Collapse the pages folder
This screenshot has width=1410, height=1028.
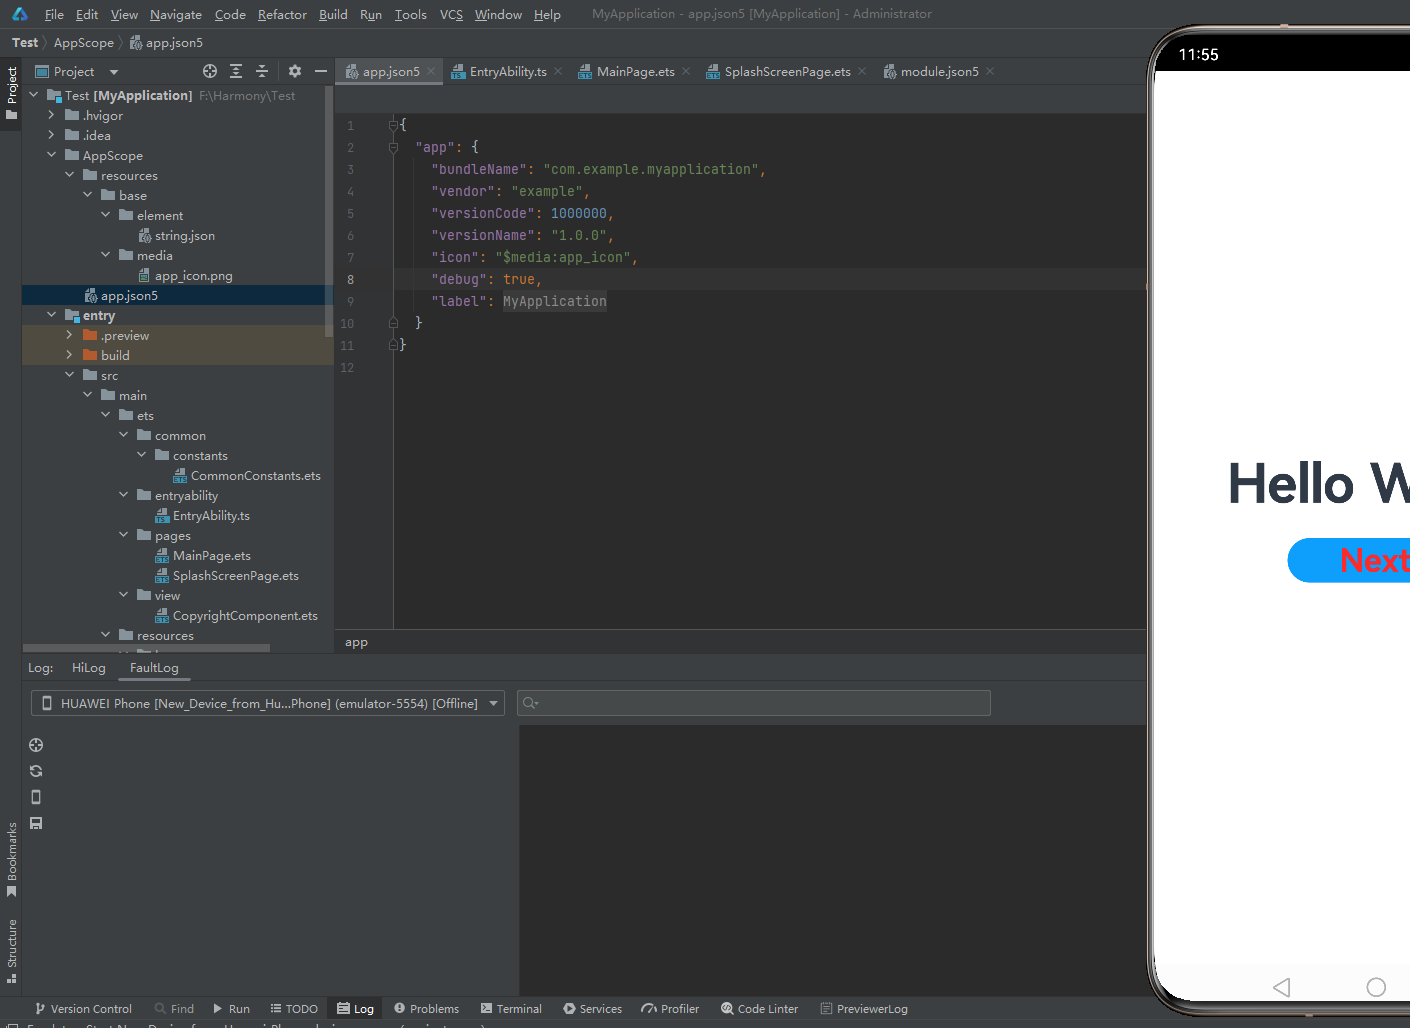click(123, 535)
